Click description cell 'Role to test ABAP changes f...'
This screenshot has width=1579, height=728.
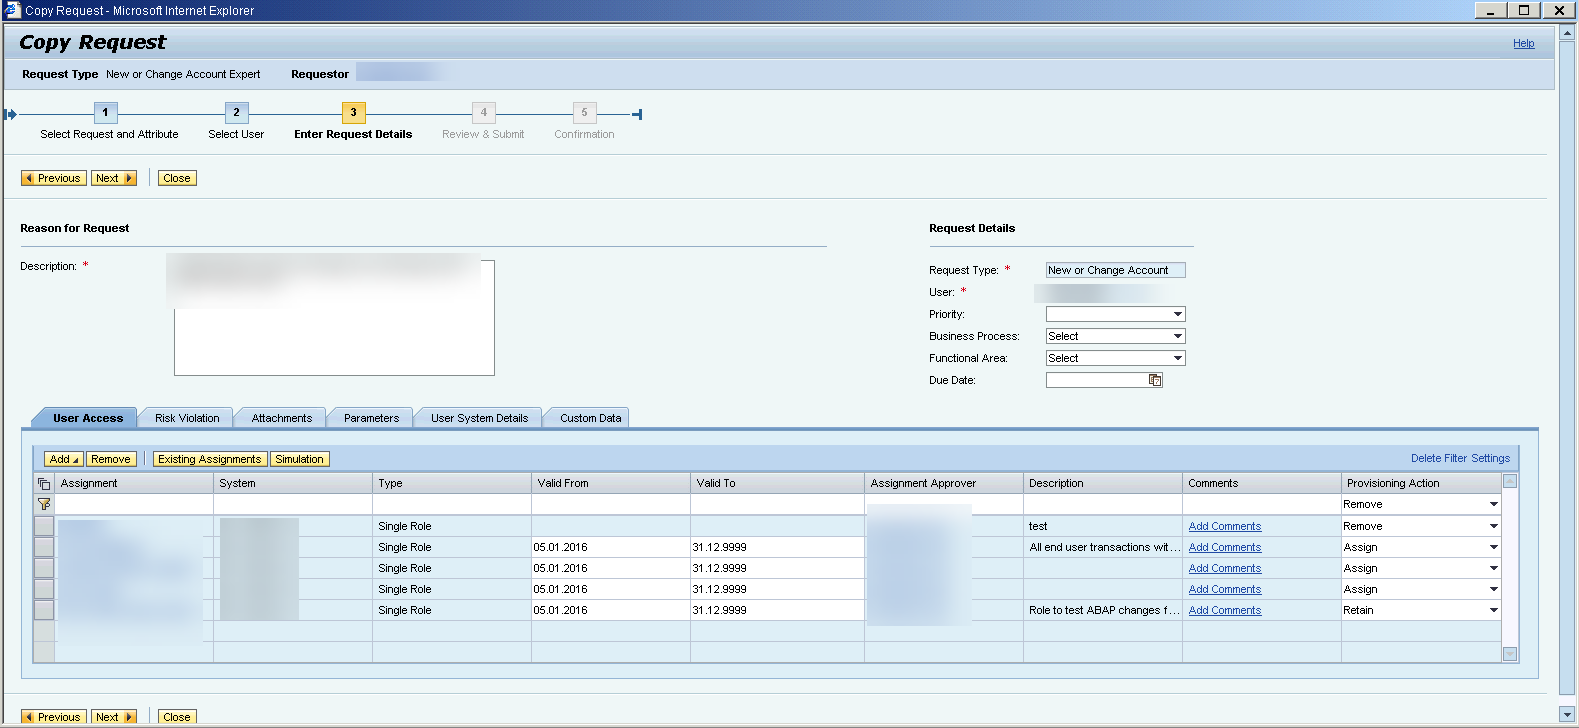[1103, 610]
